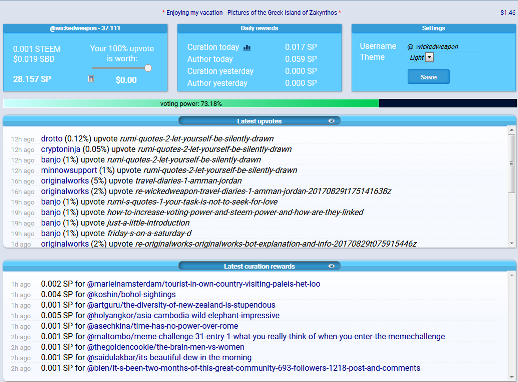Click 0.004 SP amount in the koshin row
518x382 pixels.
click(x=57, y=295)
